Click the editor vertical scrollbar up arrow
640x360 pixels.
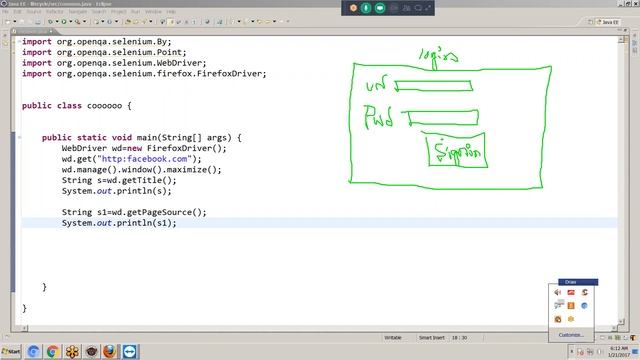tap(621, 40)
